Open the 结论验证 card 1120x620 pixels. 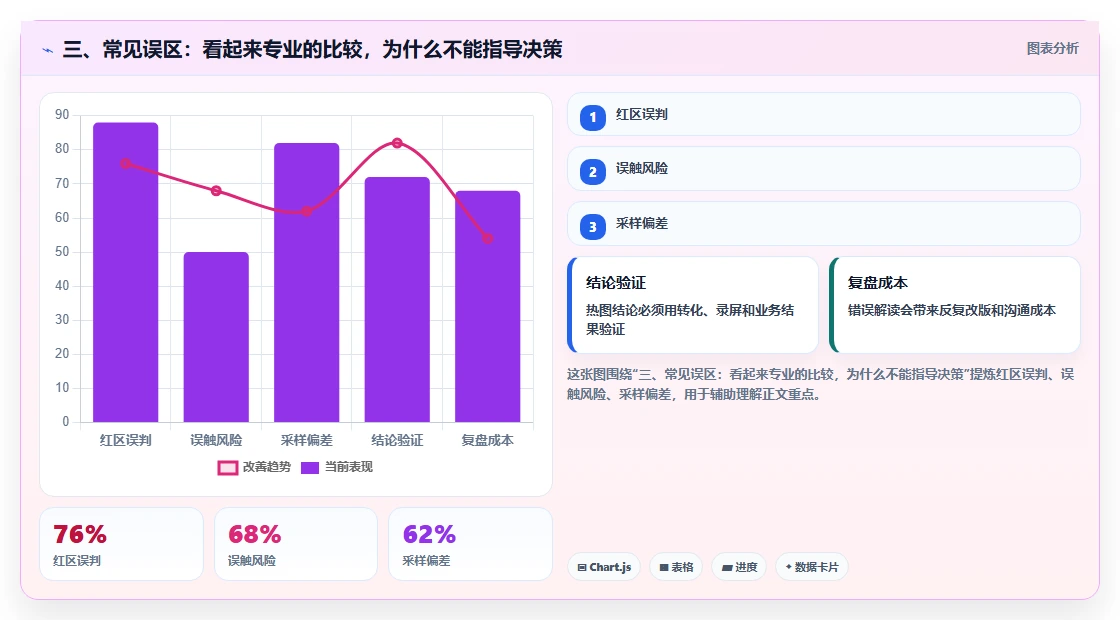point(693,305)
